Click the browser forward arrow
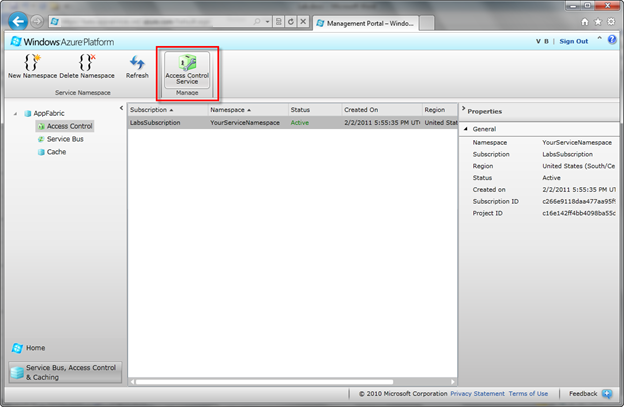624x407 pixels. 37,21
